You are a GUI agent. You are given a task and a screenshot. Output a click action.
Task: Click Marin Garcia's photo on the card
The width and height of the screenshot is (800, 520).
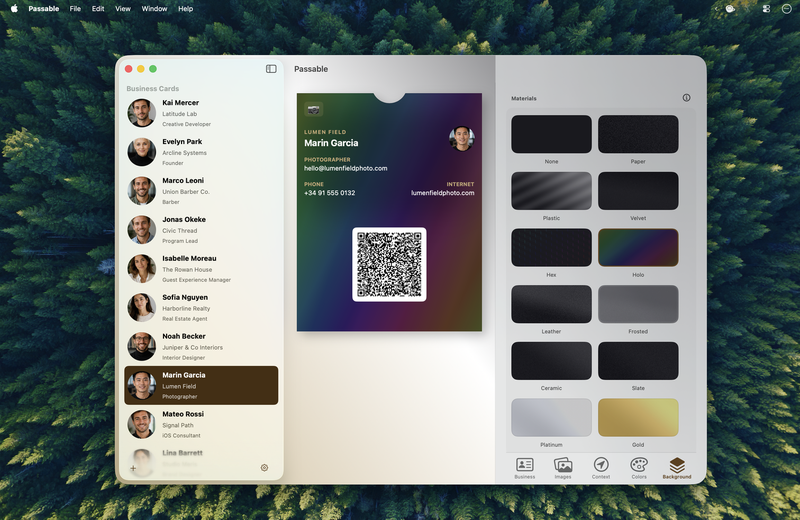click(x=462, y=139)
